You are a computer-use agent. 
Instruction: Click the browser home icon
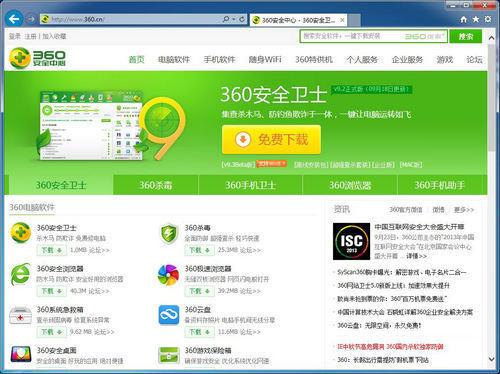(x=464, y=19)
